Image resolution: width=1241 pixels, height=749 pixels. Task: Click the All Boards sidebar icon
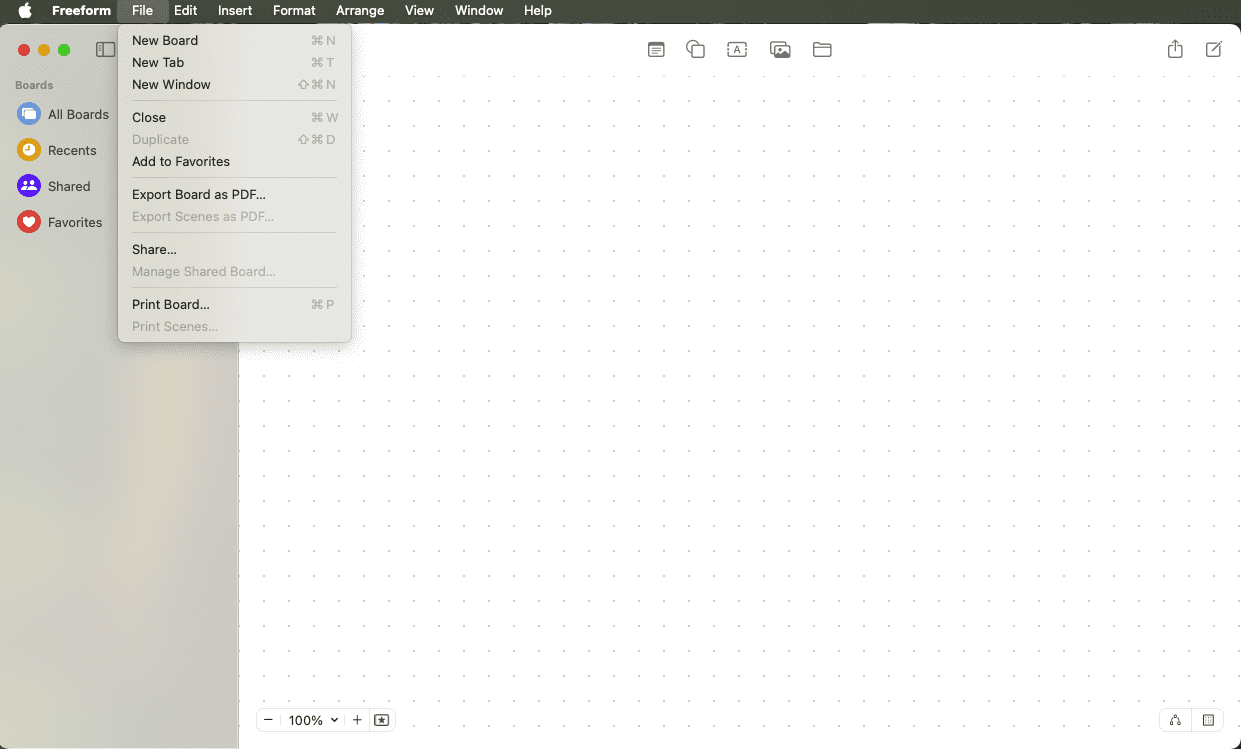(x=29, y=114)
